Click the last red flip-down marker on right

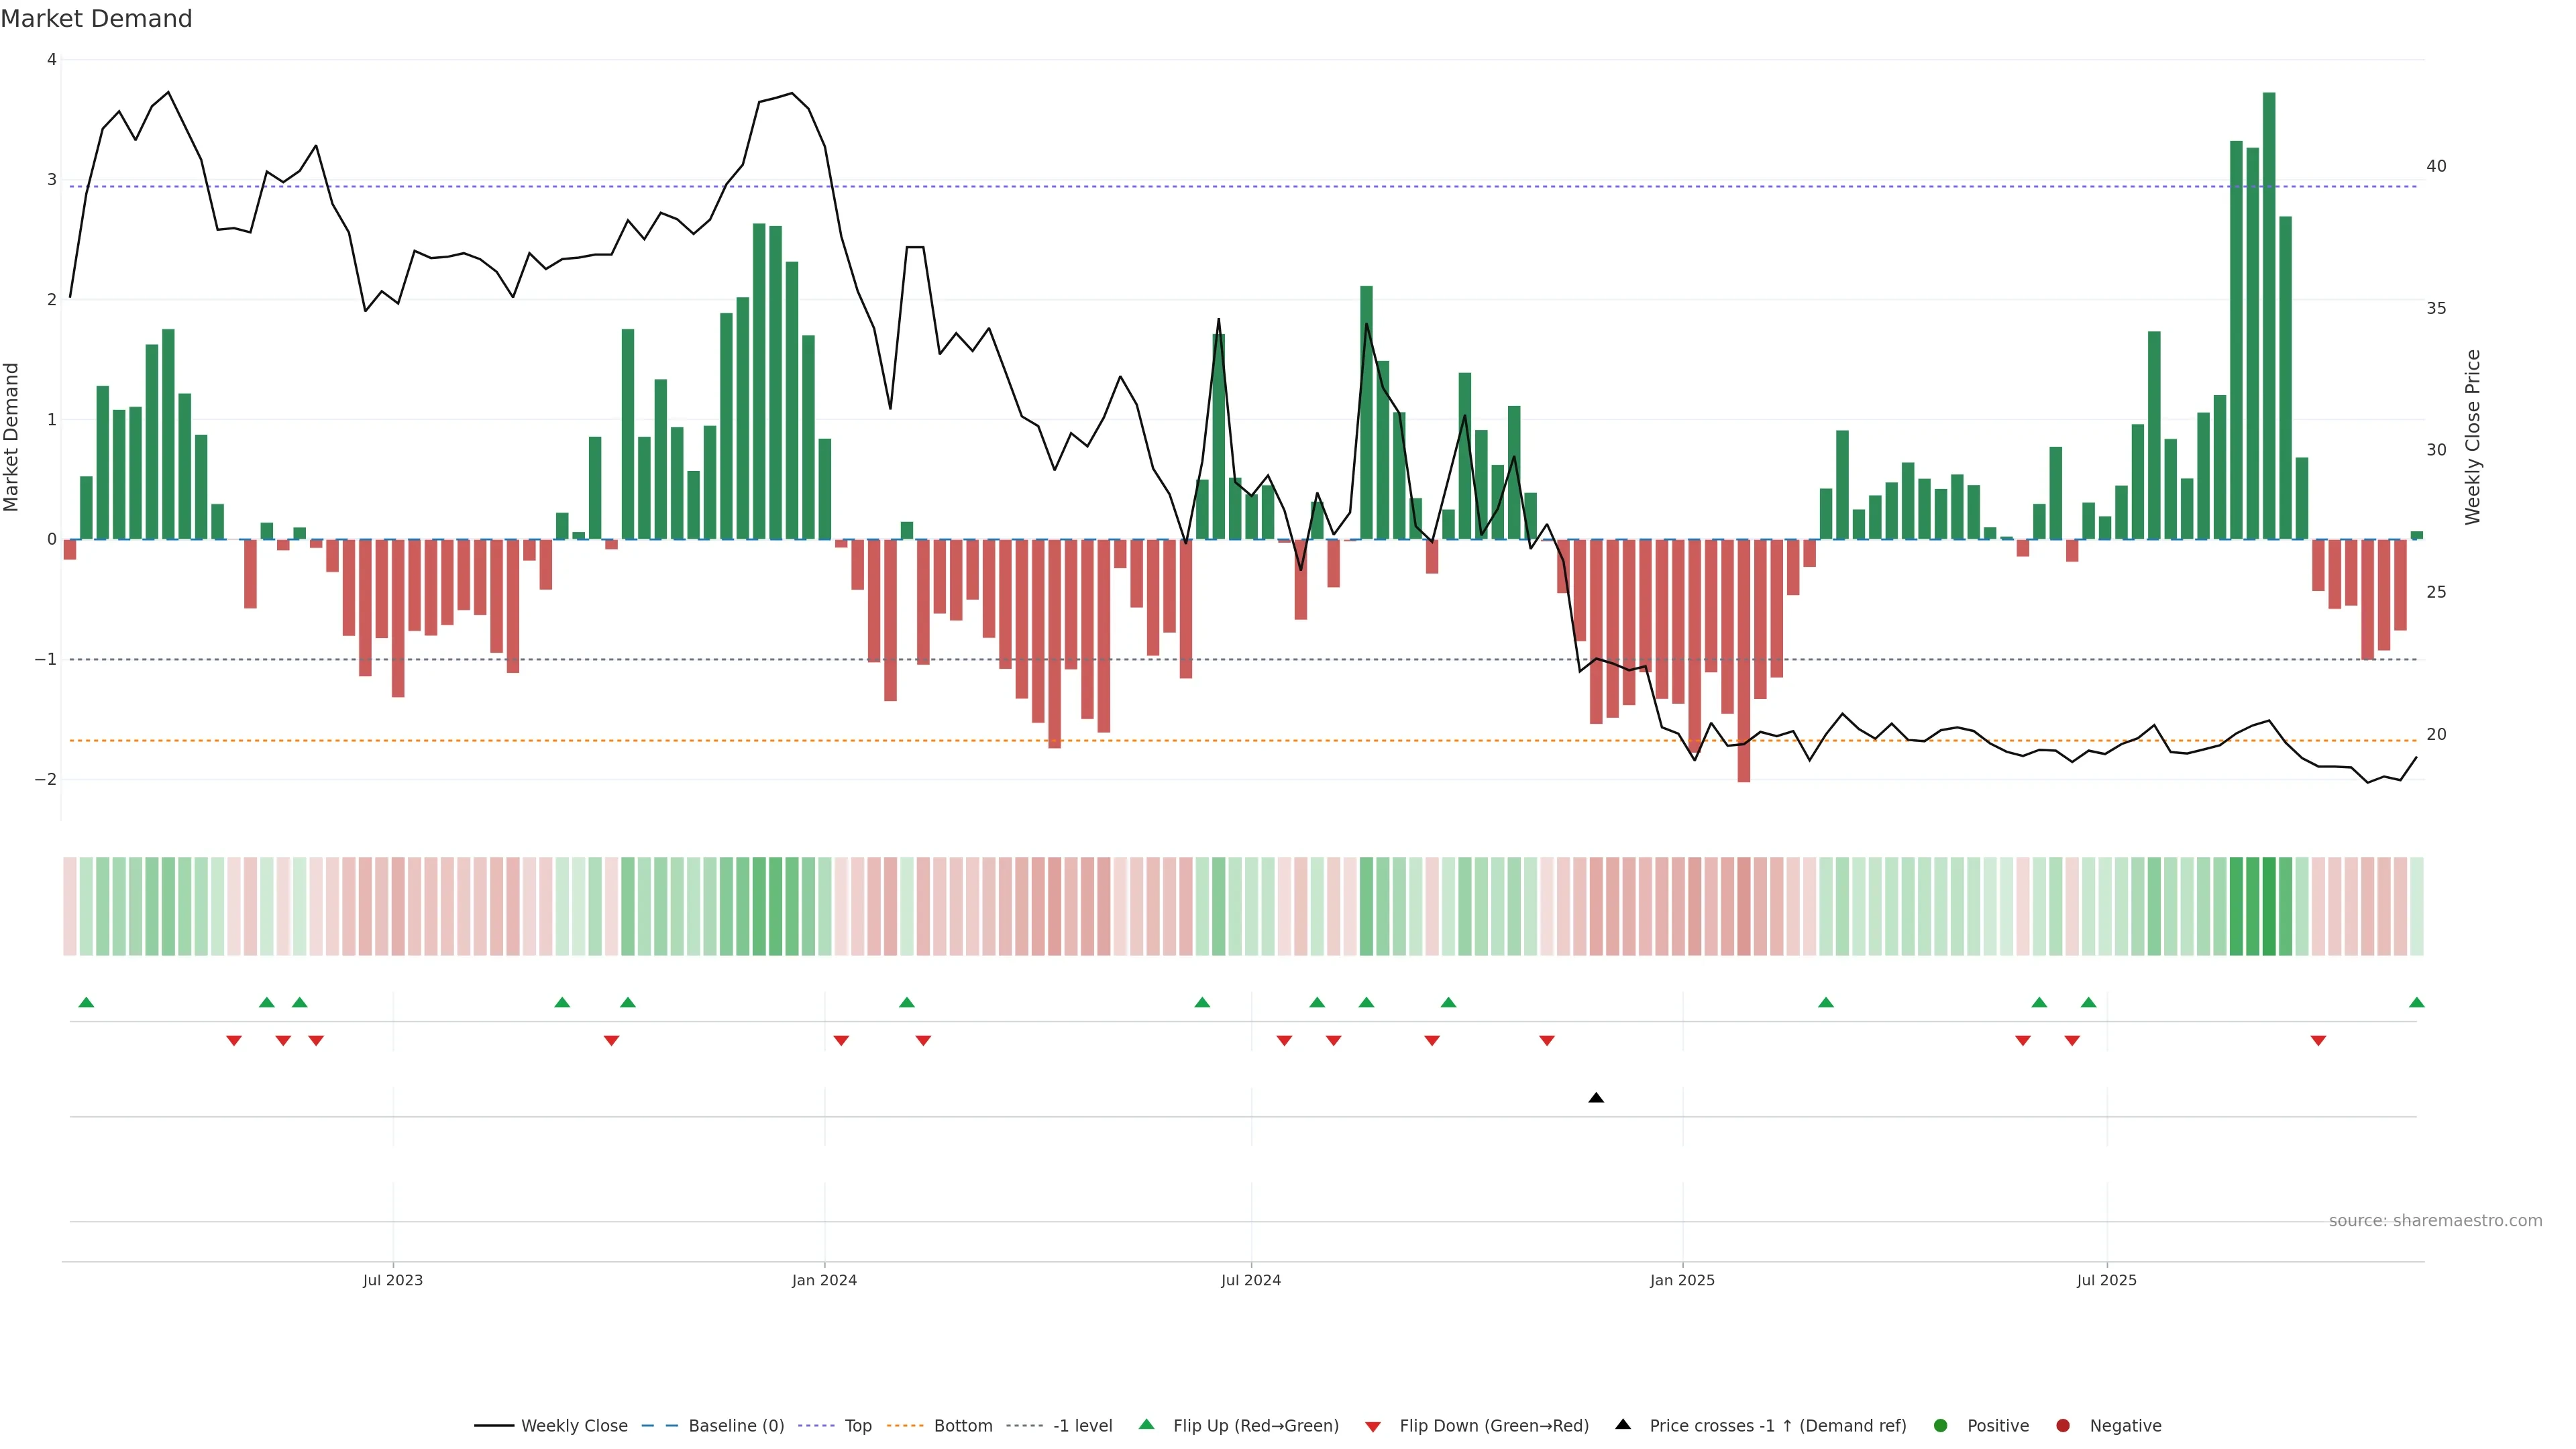(x=2318, y=1041)
